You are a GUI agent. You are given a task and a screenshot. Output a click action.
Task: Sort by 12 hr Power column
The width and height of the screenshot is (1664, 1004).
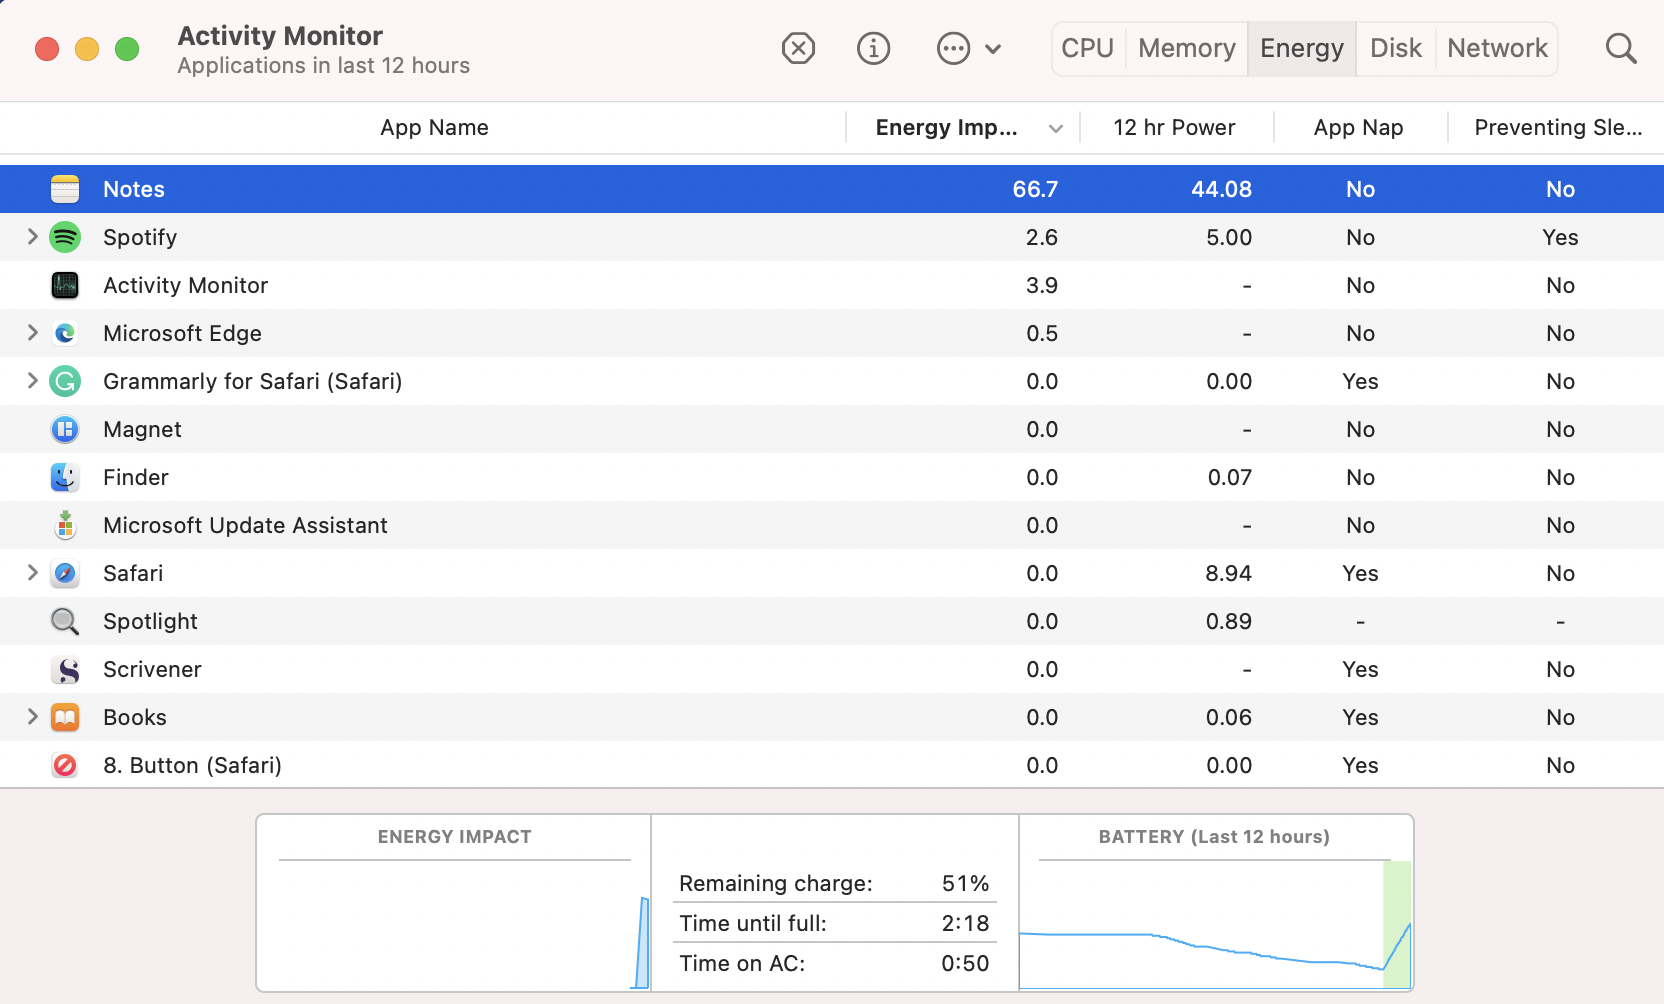[x=1174, y=128]
